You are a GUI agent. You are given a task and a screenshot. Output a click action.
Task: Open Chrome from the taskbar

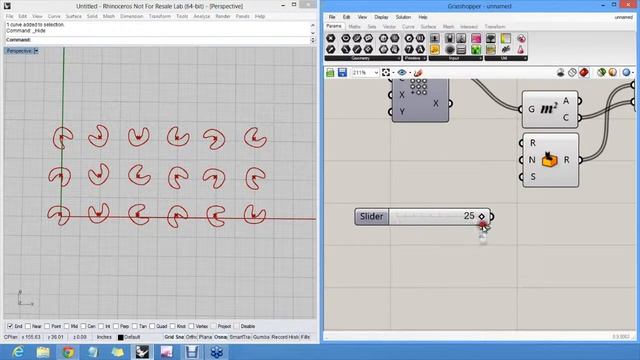68,352
